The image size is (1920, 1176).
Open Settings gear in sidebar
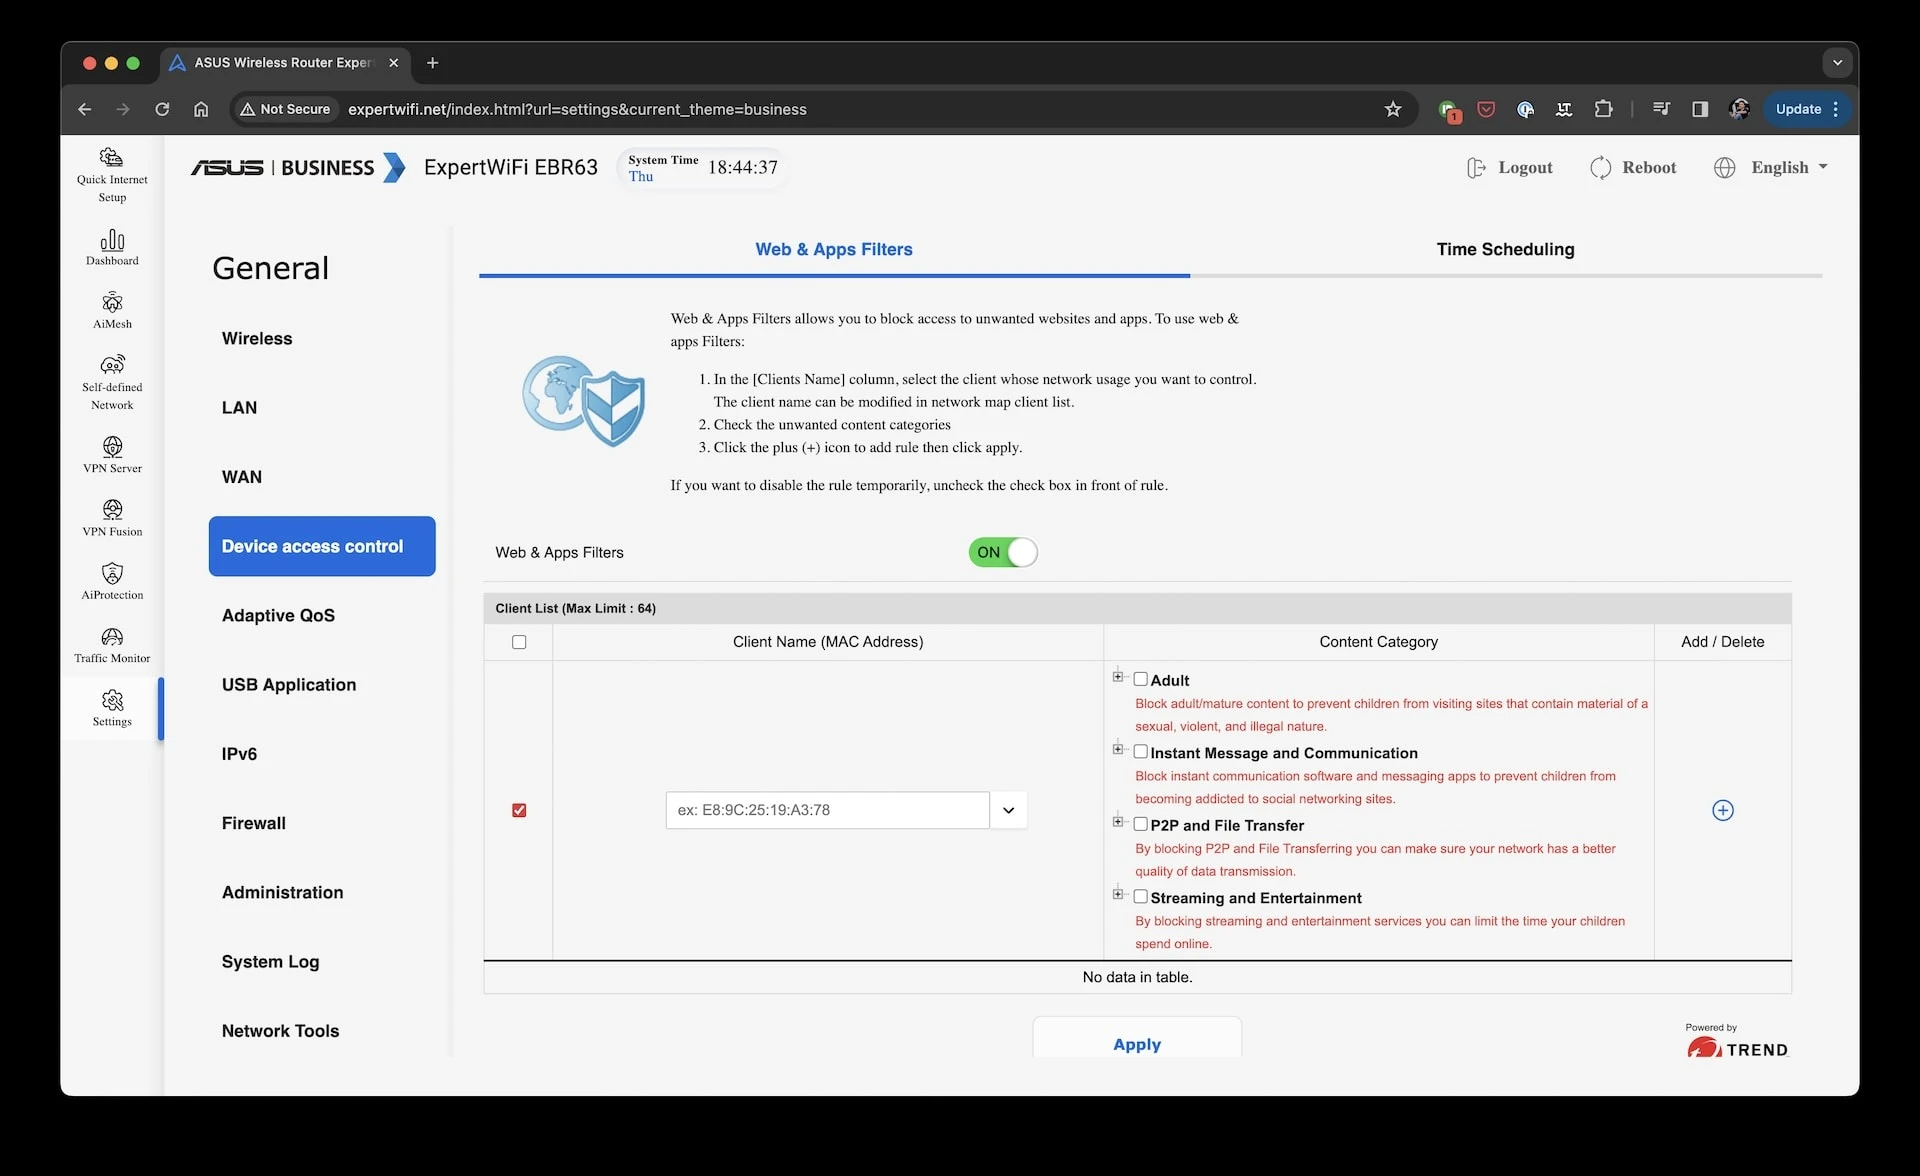point(112,708)
